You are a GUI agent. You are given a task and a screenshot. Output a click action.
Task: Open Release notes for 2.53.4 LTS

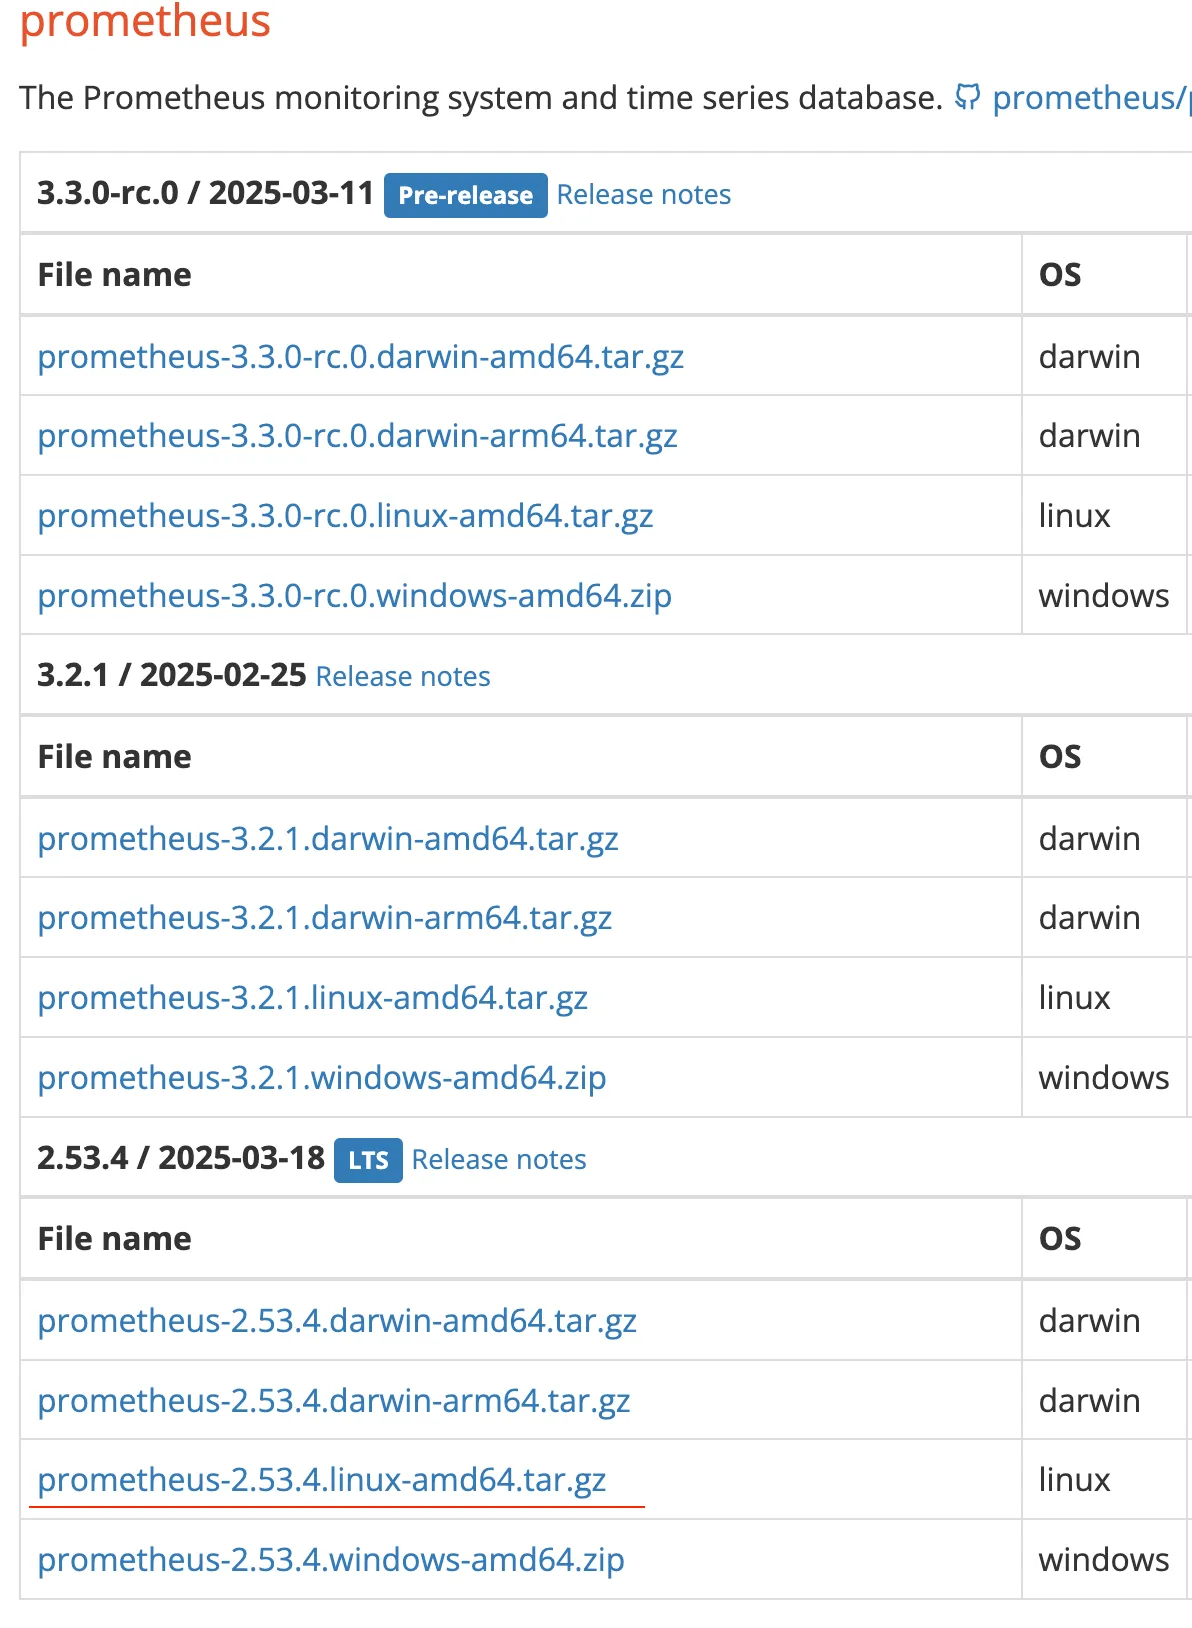pos(499,1159)
